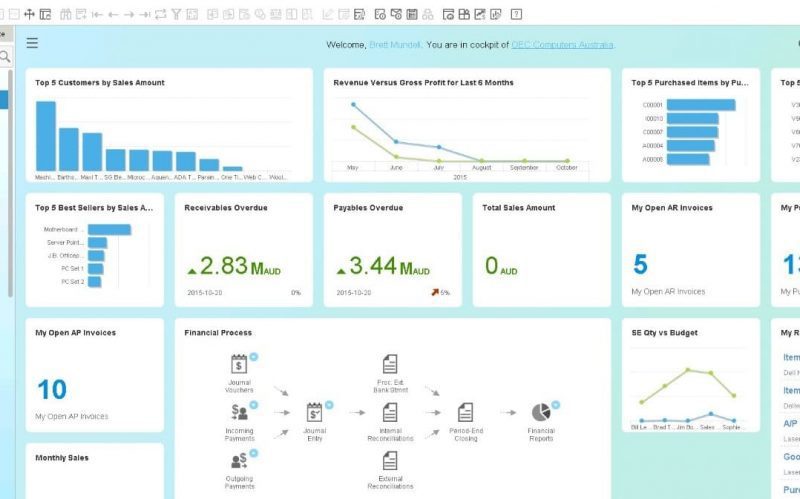The width and height of the screenshot is (800, 499).
Task: Open External Reconciliations document icon
Action: 390,461
